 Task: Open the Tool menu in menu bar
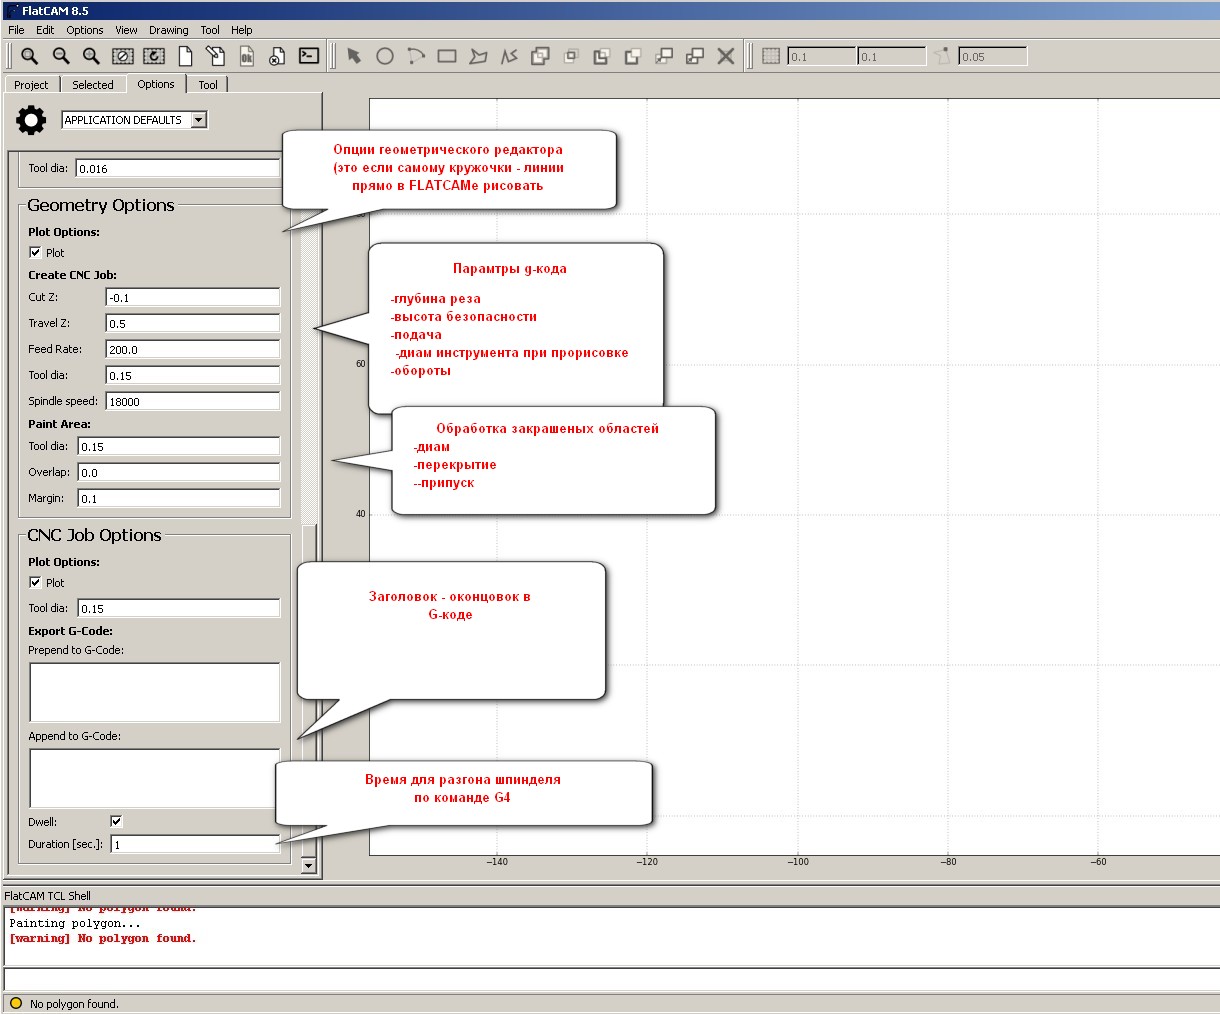pyautogui.click(x=210, y=30)
